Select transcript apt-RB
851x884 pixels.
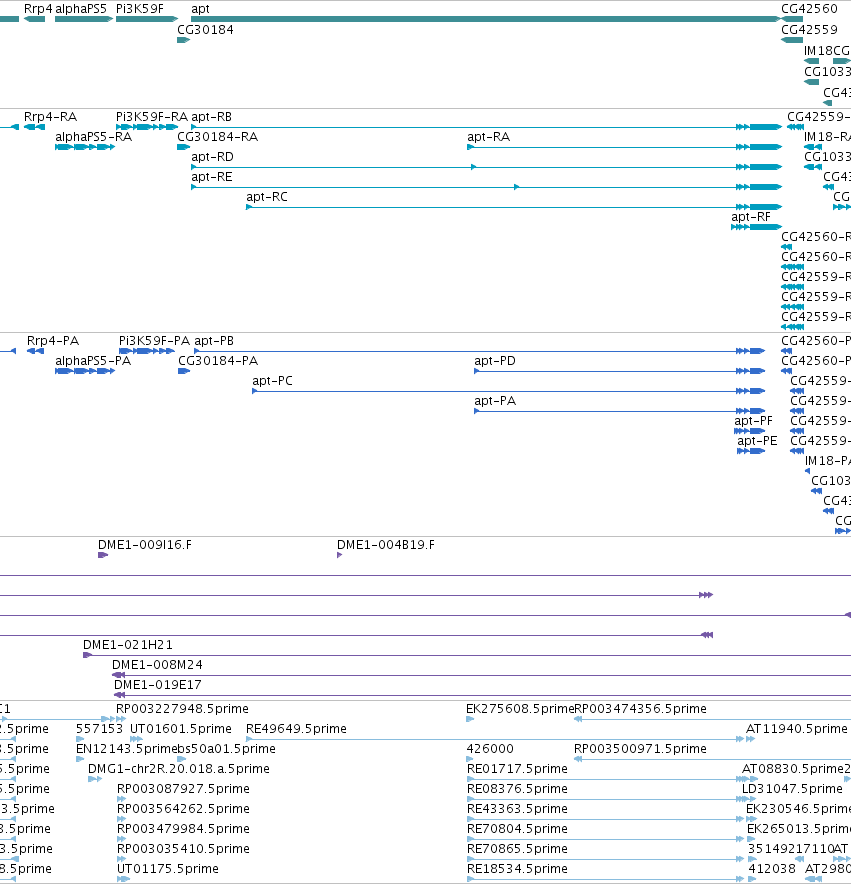[211, 117]
